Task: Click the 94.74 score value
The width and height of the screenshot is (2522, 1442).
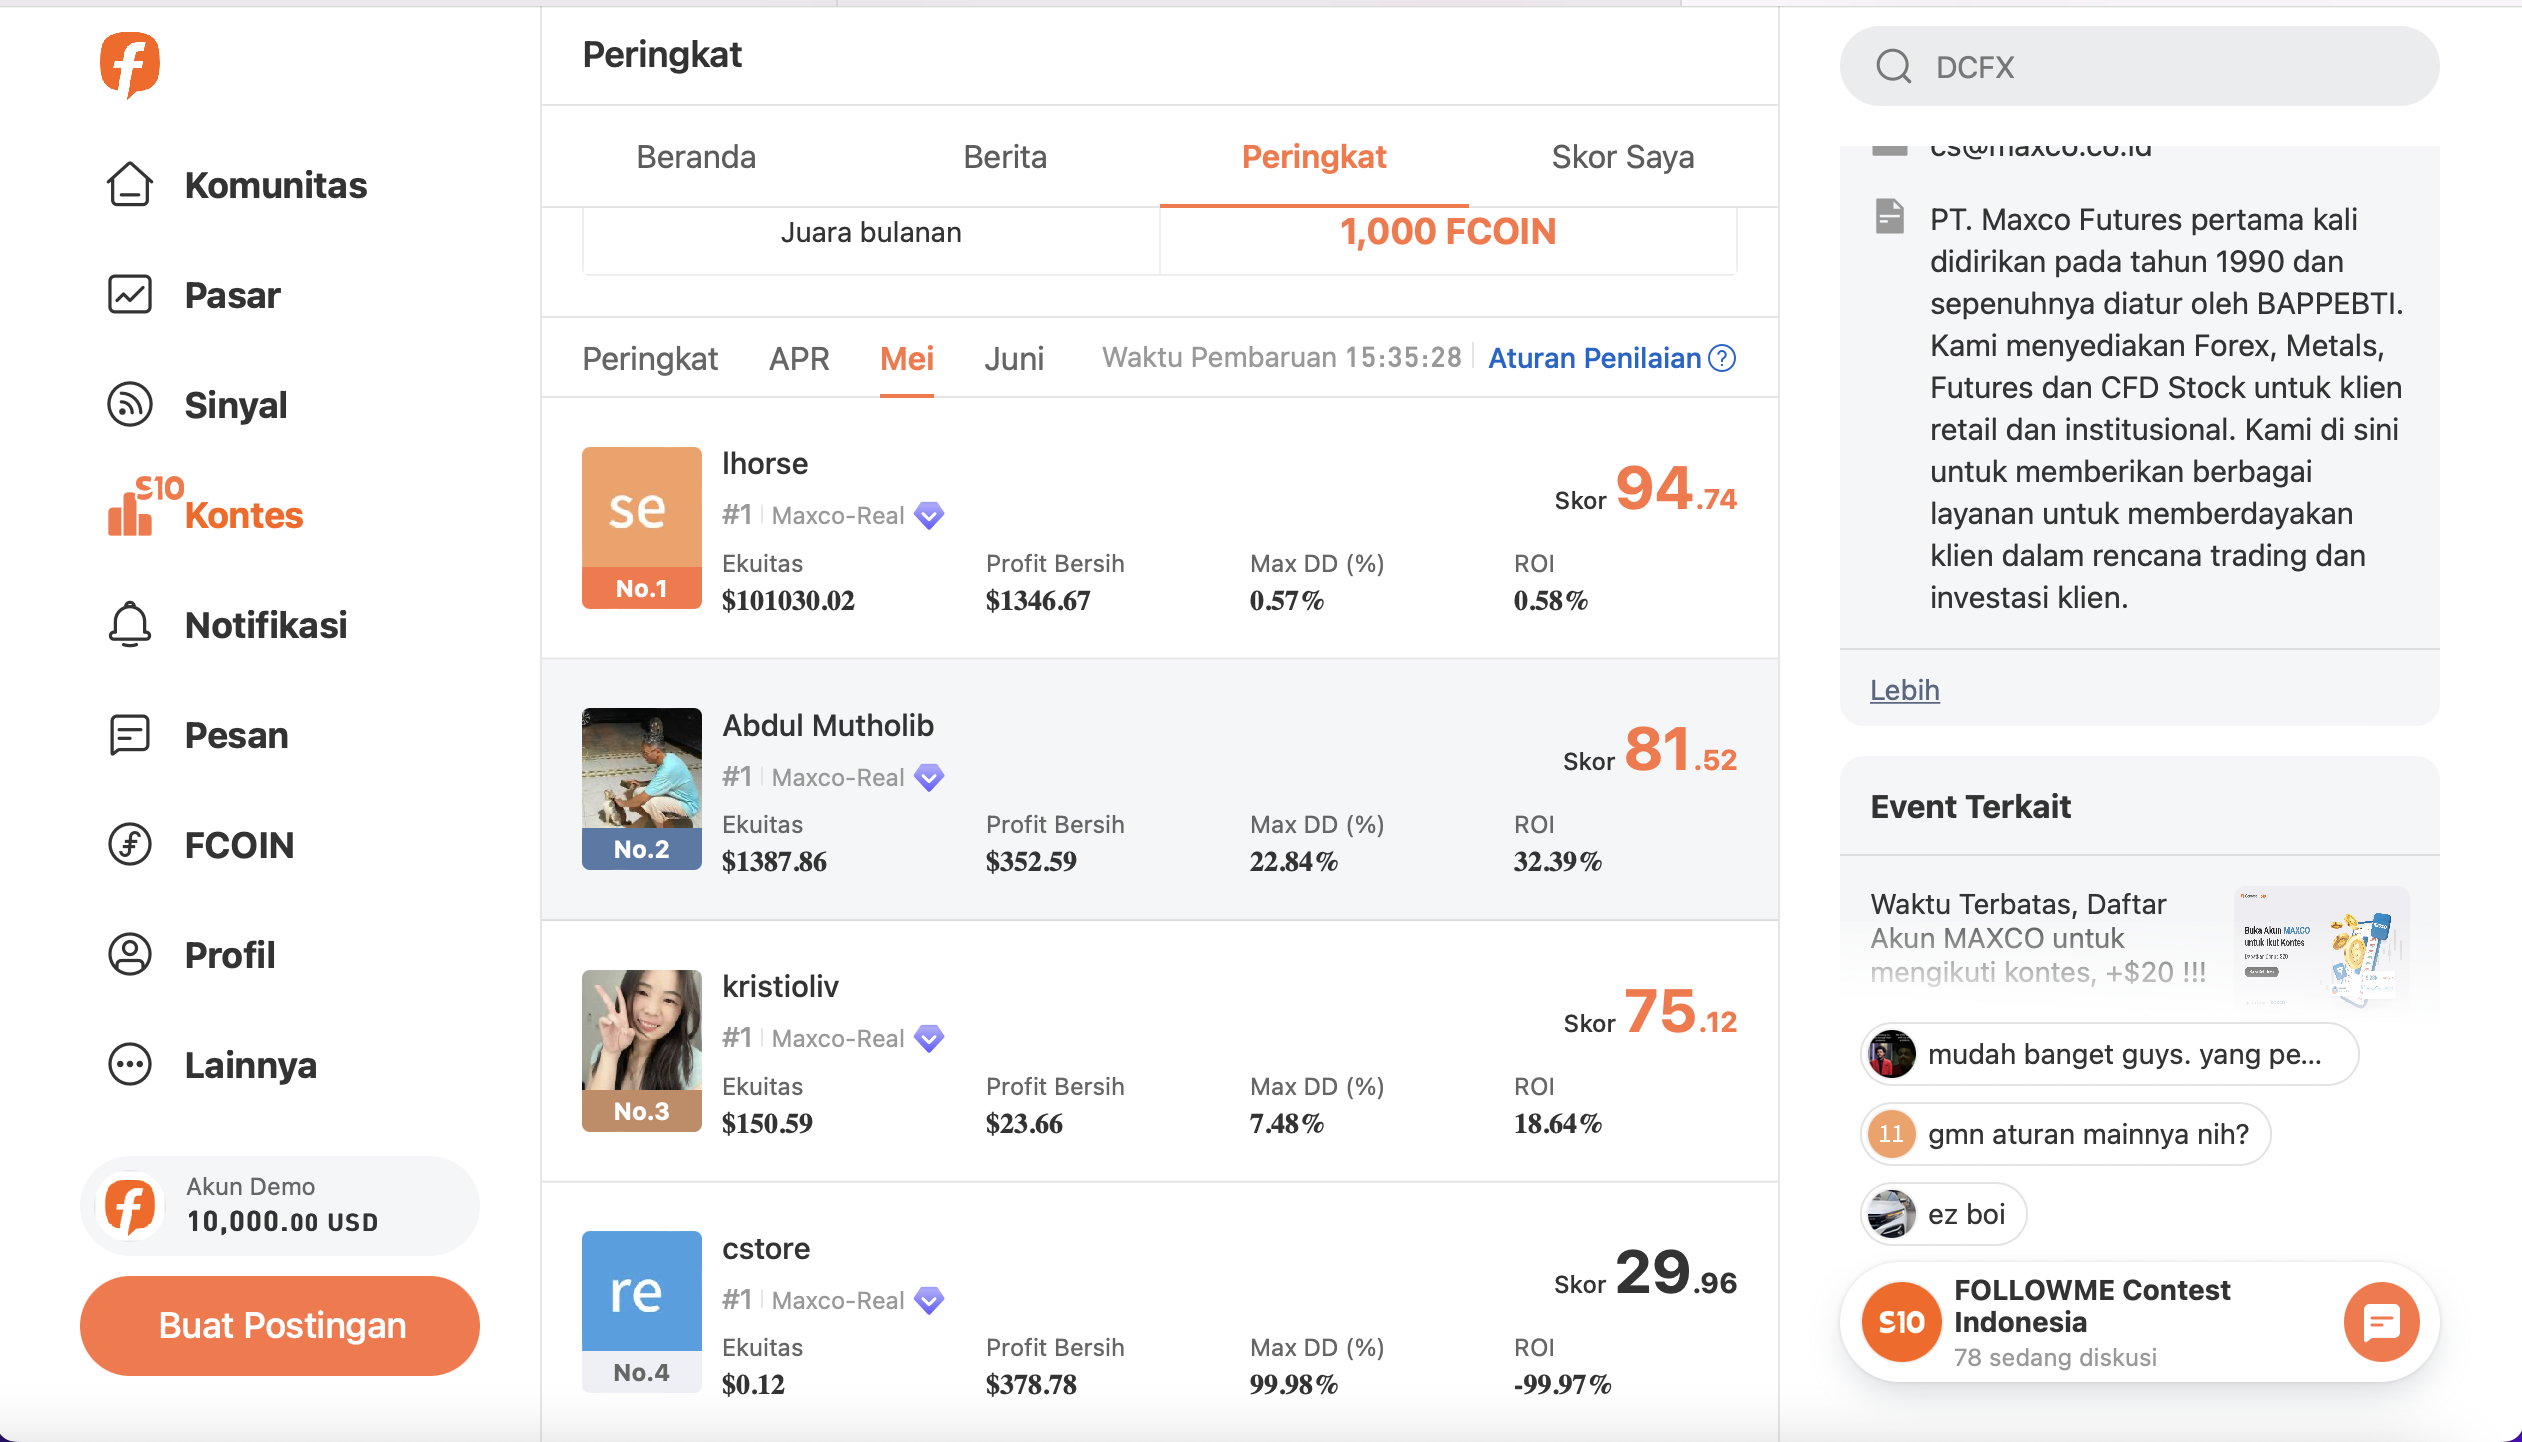Action: point(1676,488)
